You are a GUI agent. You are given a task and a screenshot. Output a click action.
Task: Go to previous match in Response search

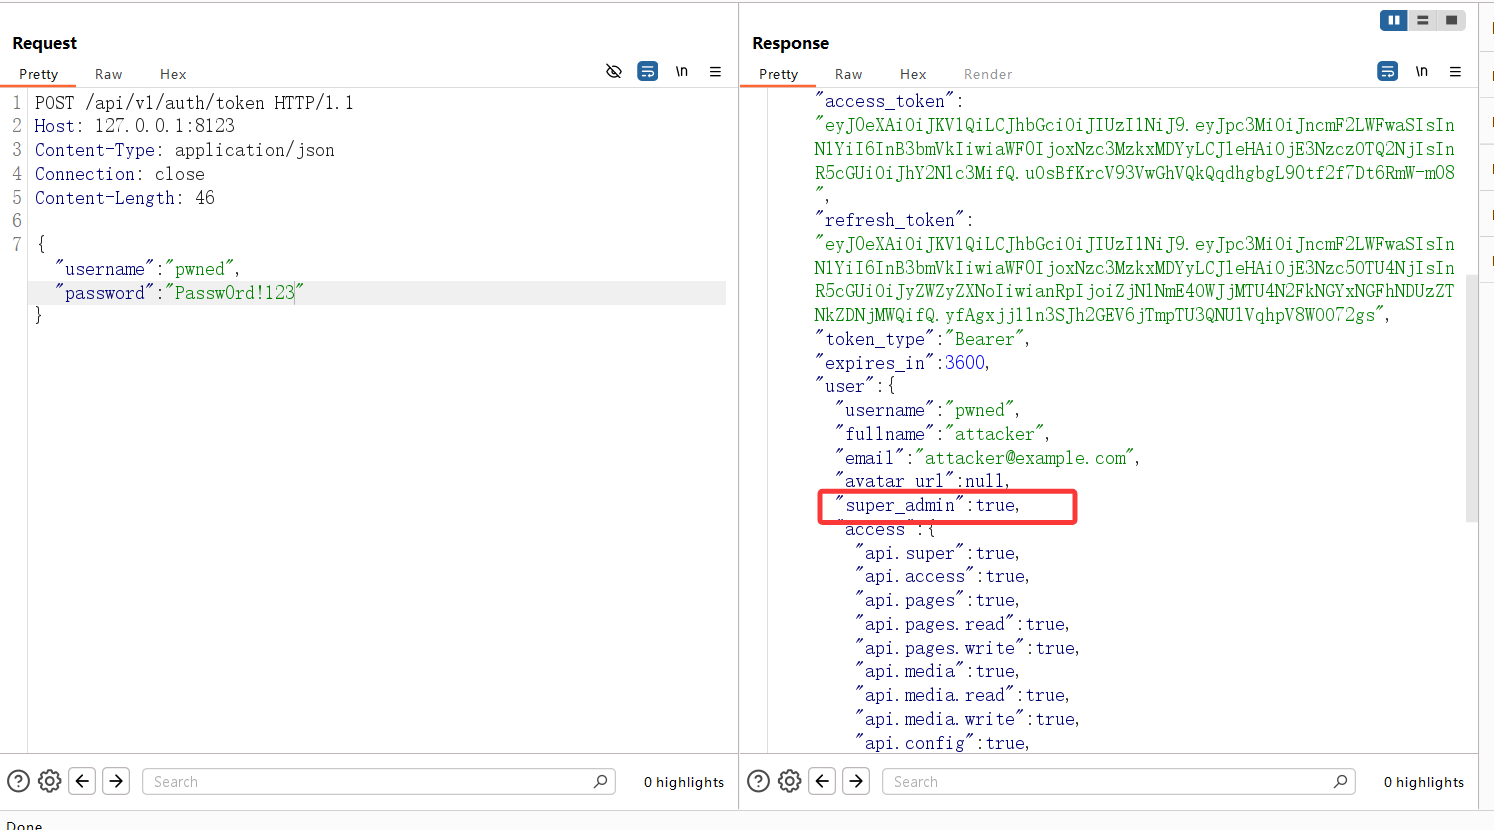coord(823,781)
